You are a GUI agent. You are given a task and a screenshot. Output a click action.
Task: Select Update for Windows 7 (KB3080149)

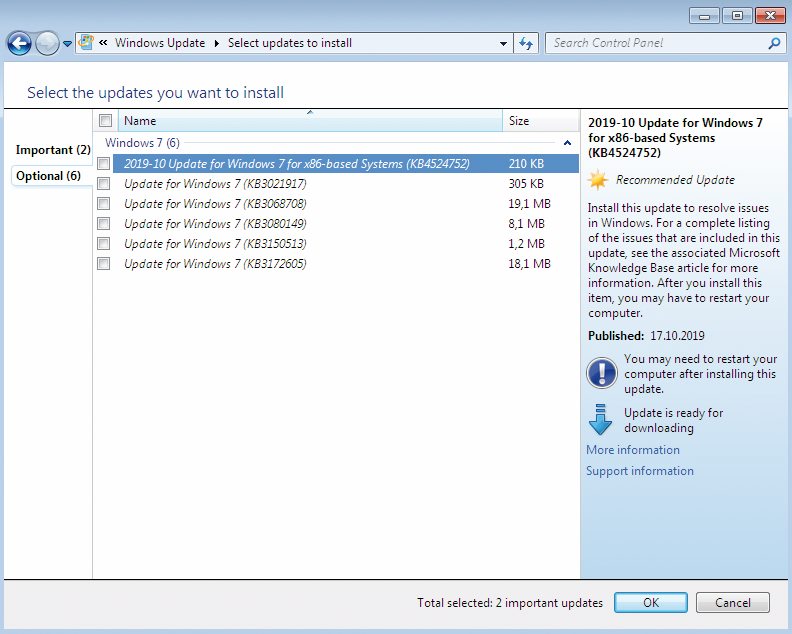pyautogui.click(x=215, y=224)
